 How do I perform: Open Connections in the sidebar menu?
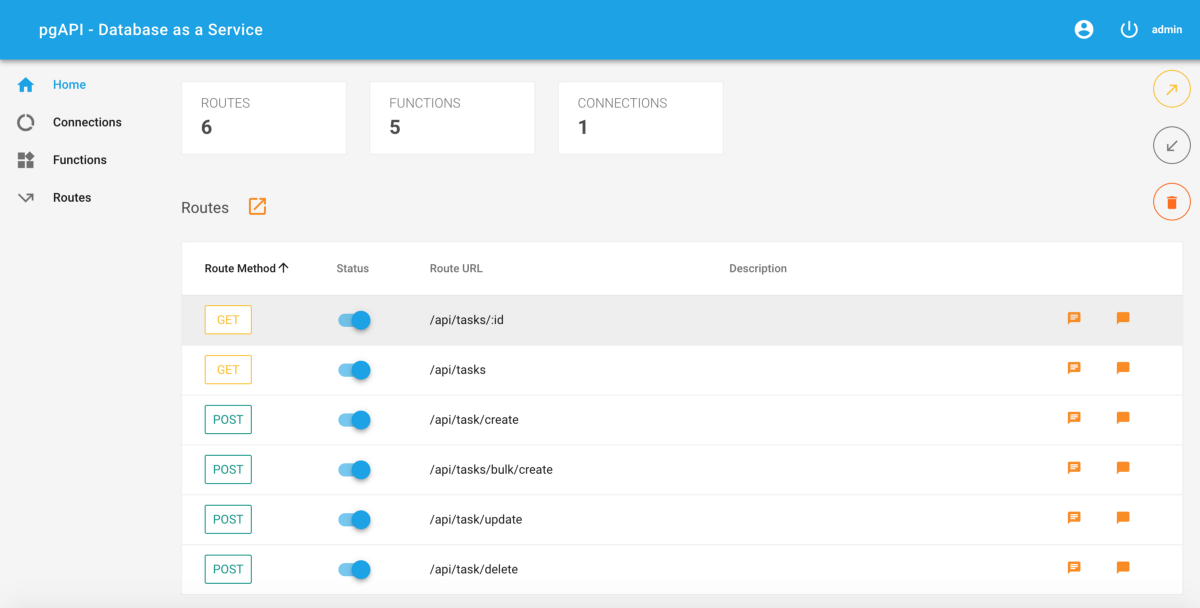pyautogui.click(x=87, y=122)
